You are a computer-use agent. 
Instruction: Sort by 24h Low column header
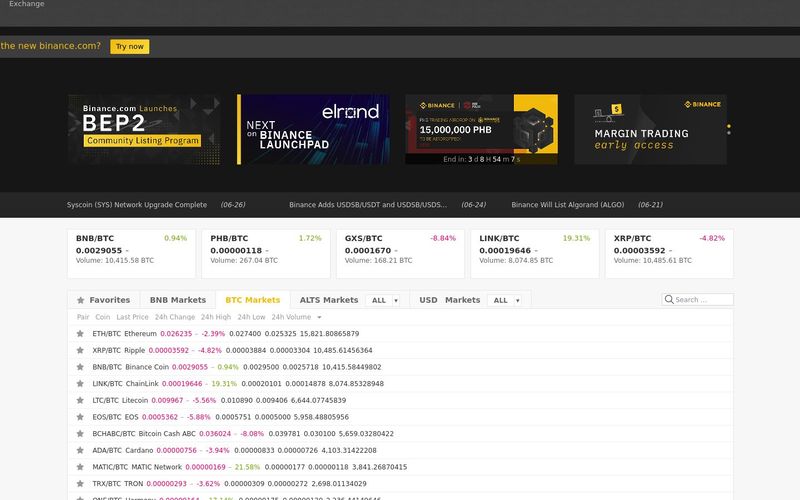point(251,317)
